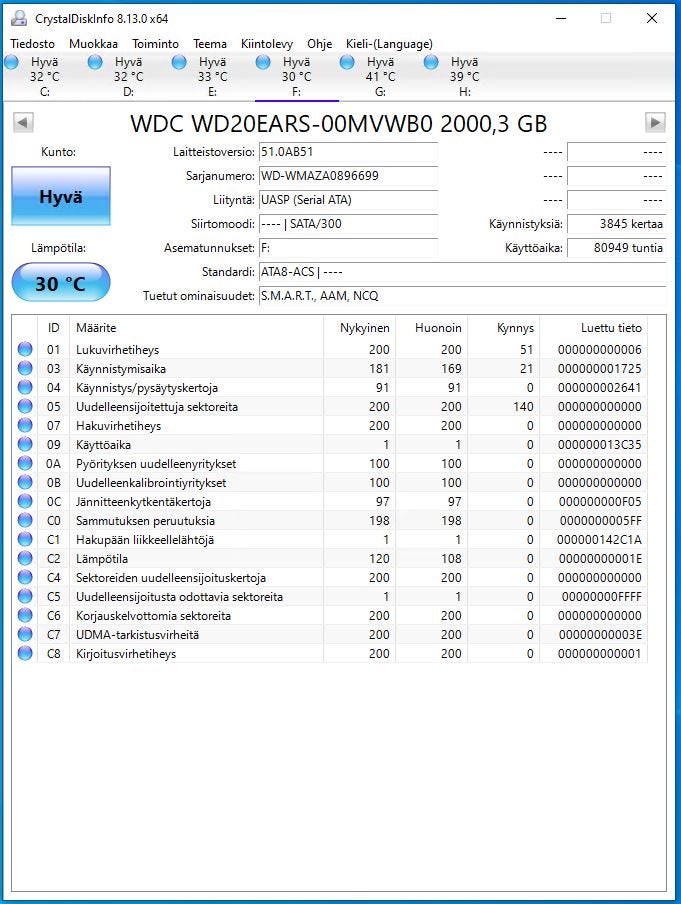Click status orb for C5 odottavia sektoreita
The image size is (681, 904).
(x=25, y=596)
